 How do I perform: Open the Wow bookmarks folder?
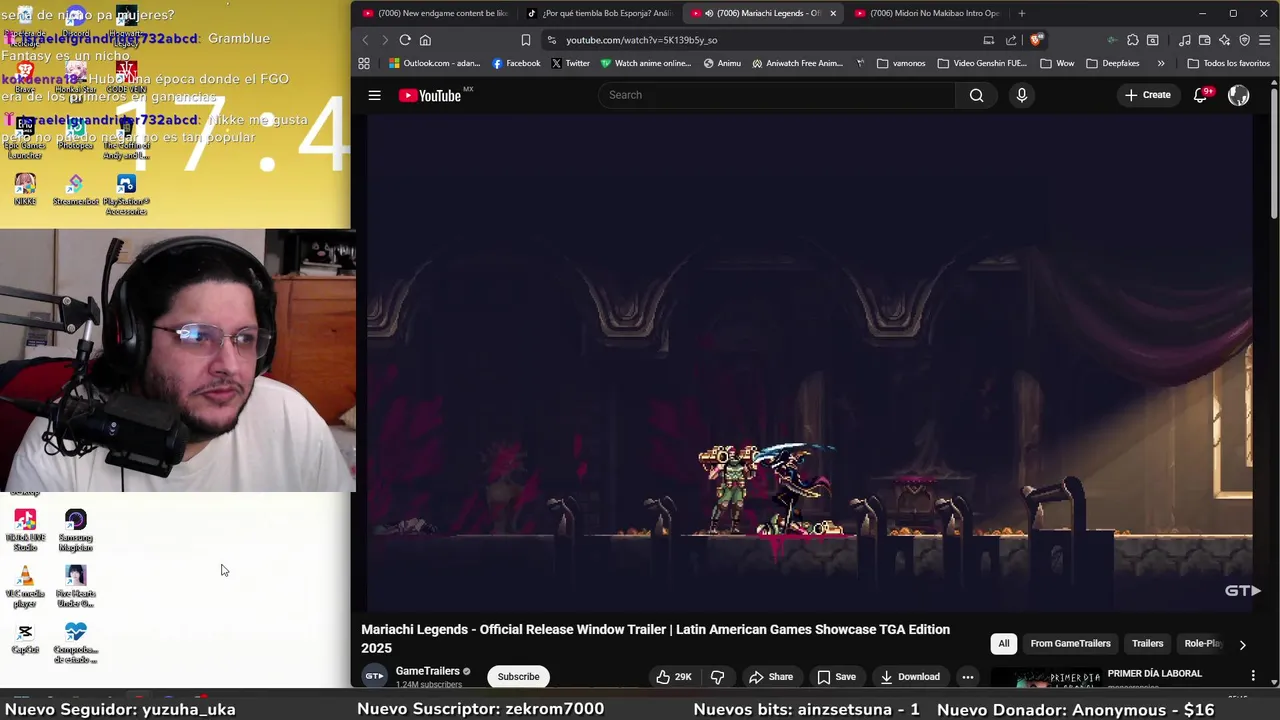pos(1057,63)
